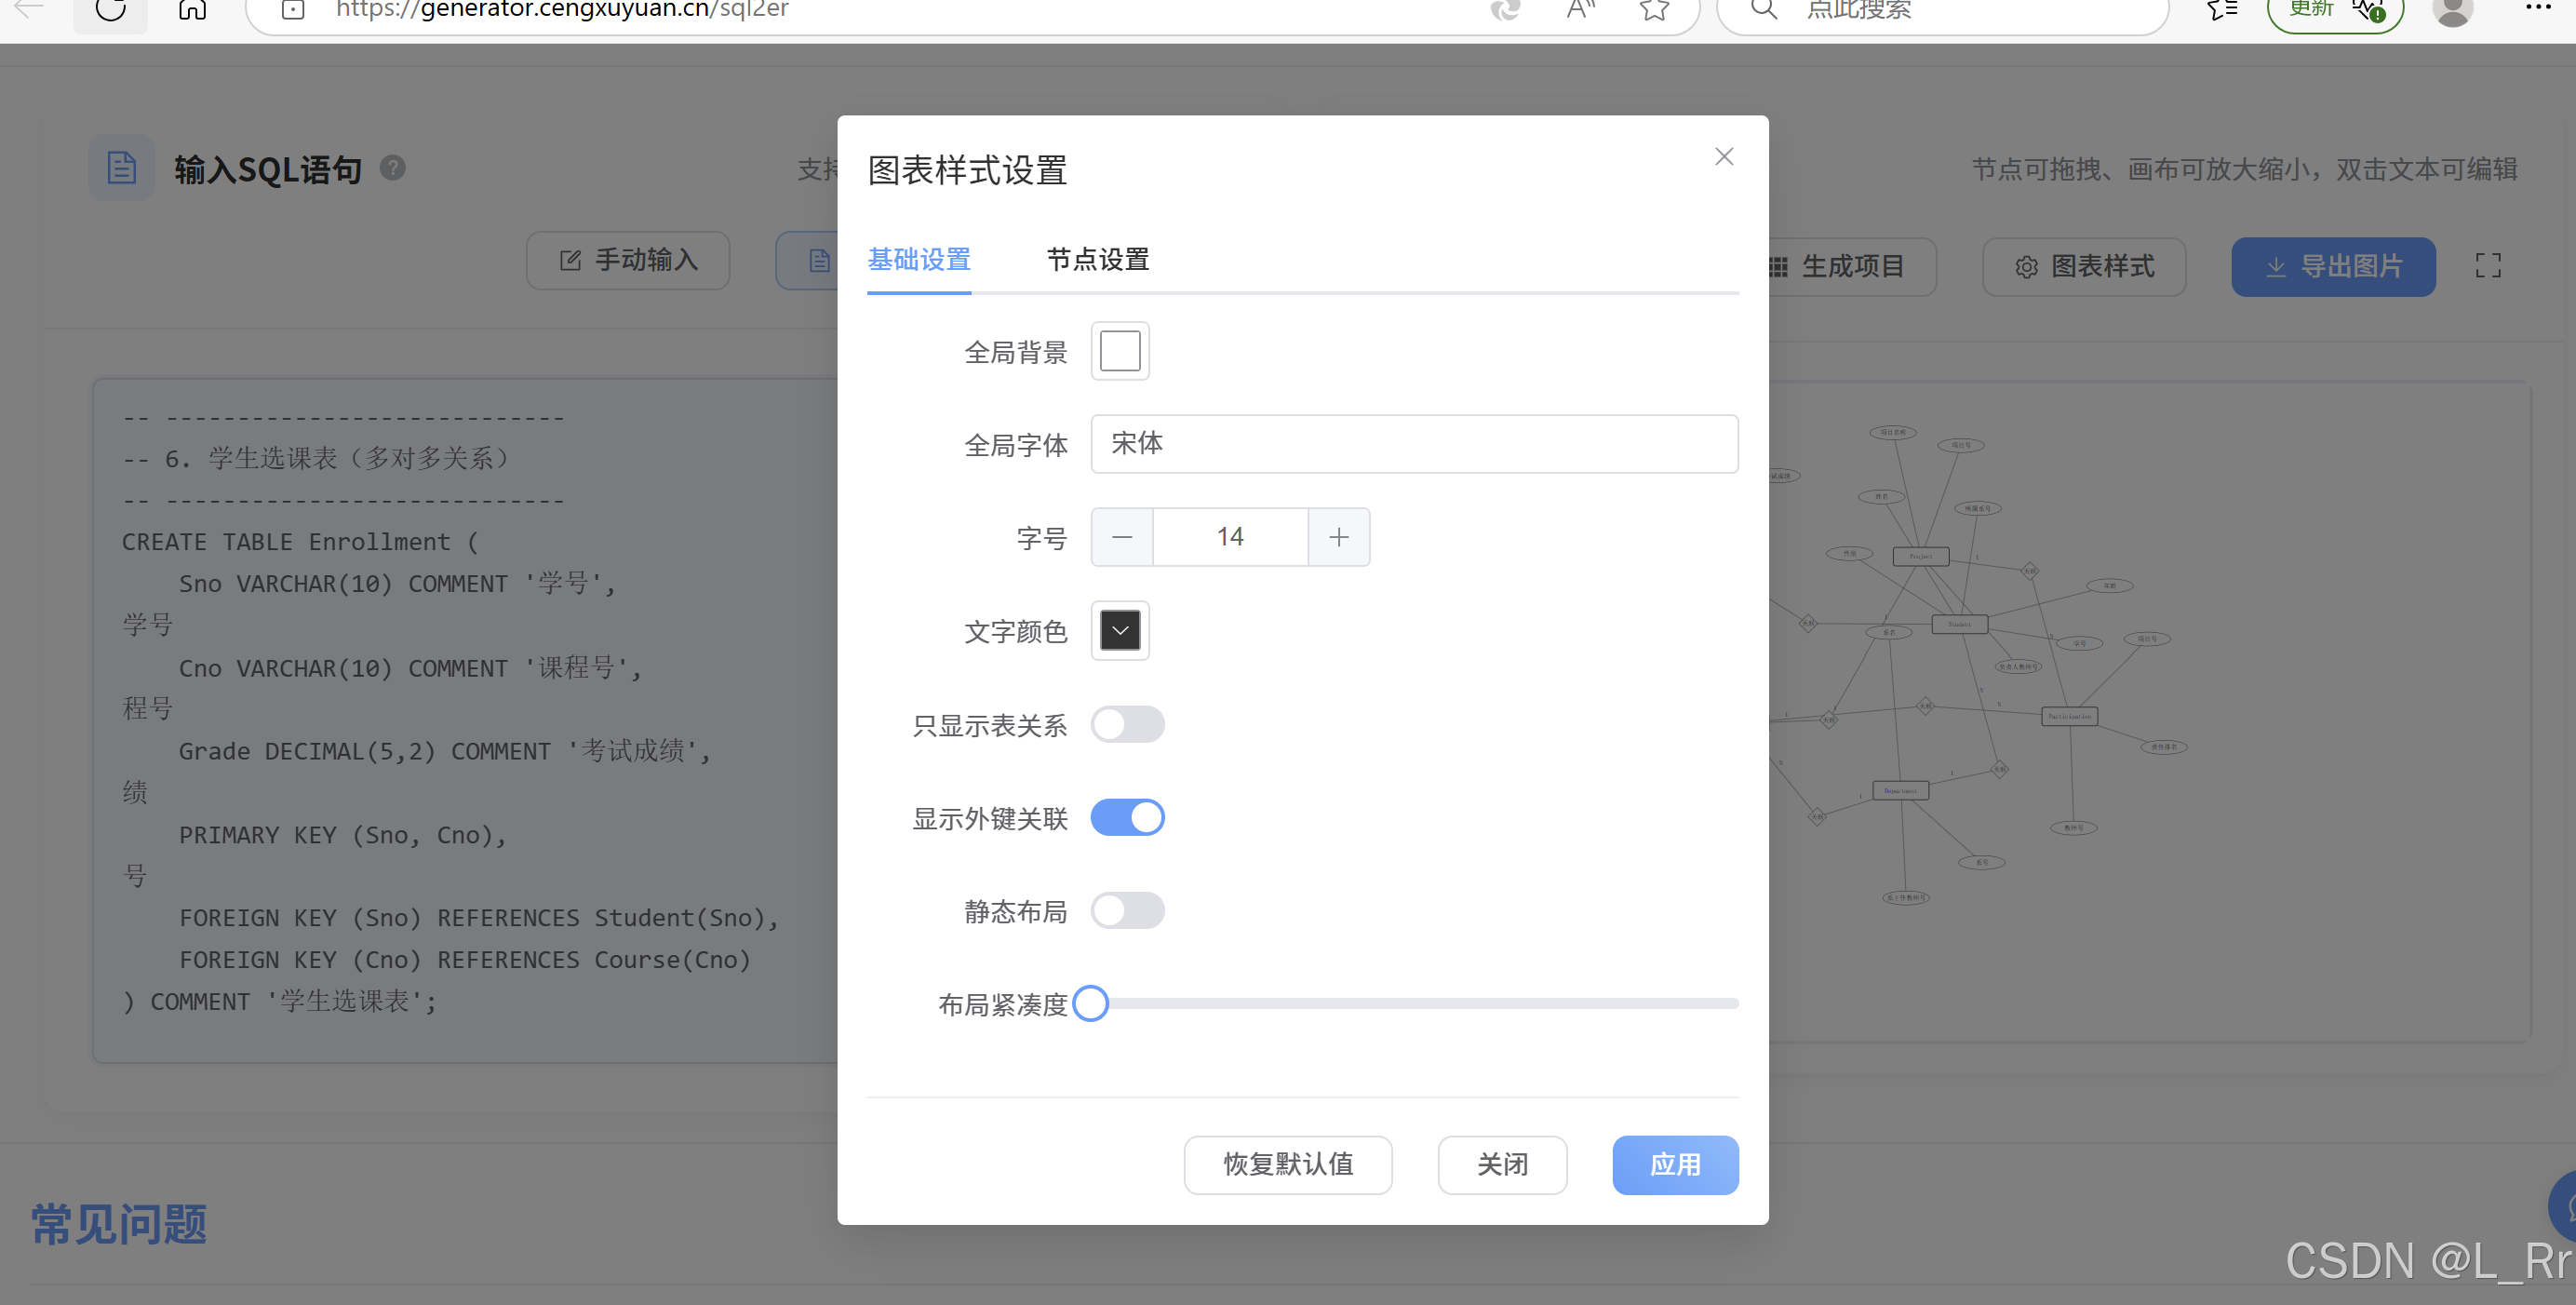Image resolution: width=2576 pixels, height=1305 pixels.
Task: Click the minus button to decrease font size
Action: tap(1122, 538)
